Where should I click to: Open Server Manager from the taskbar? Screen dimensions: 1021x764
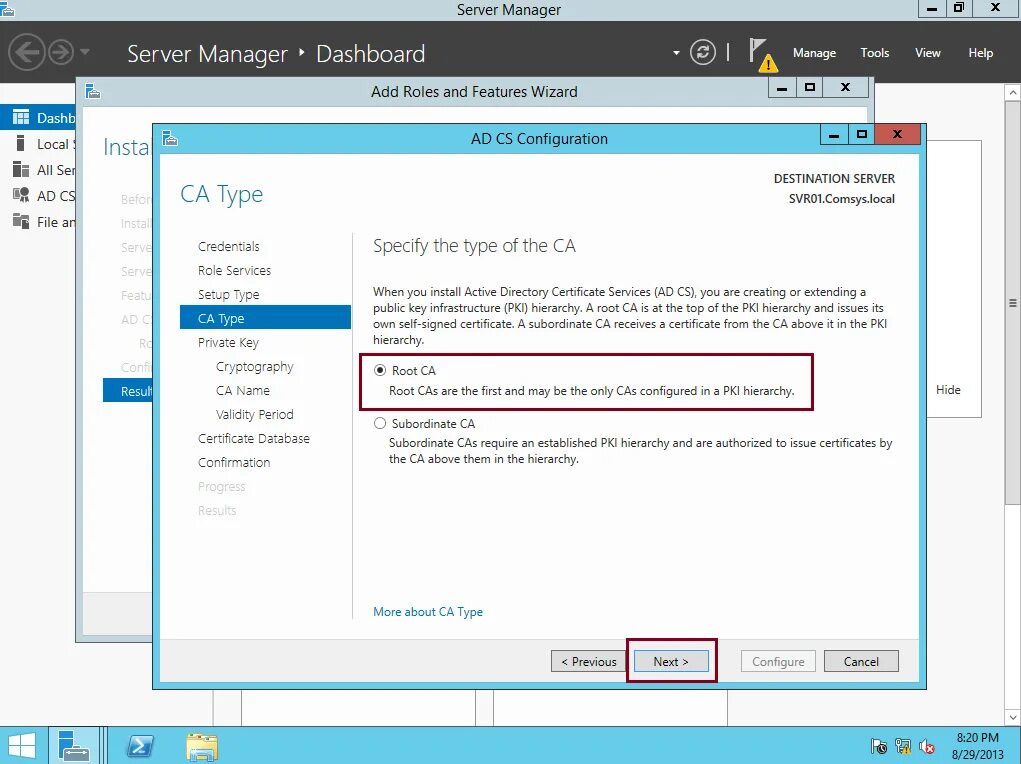coord(74,745)
